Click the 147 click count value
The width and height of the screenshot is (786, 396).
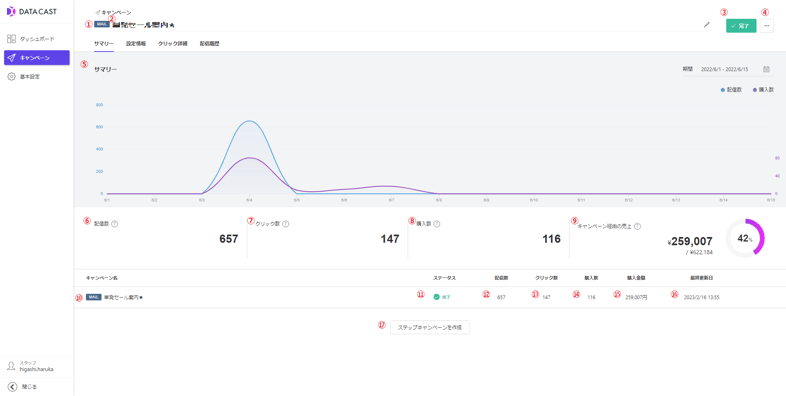(389, 239)
